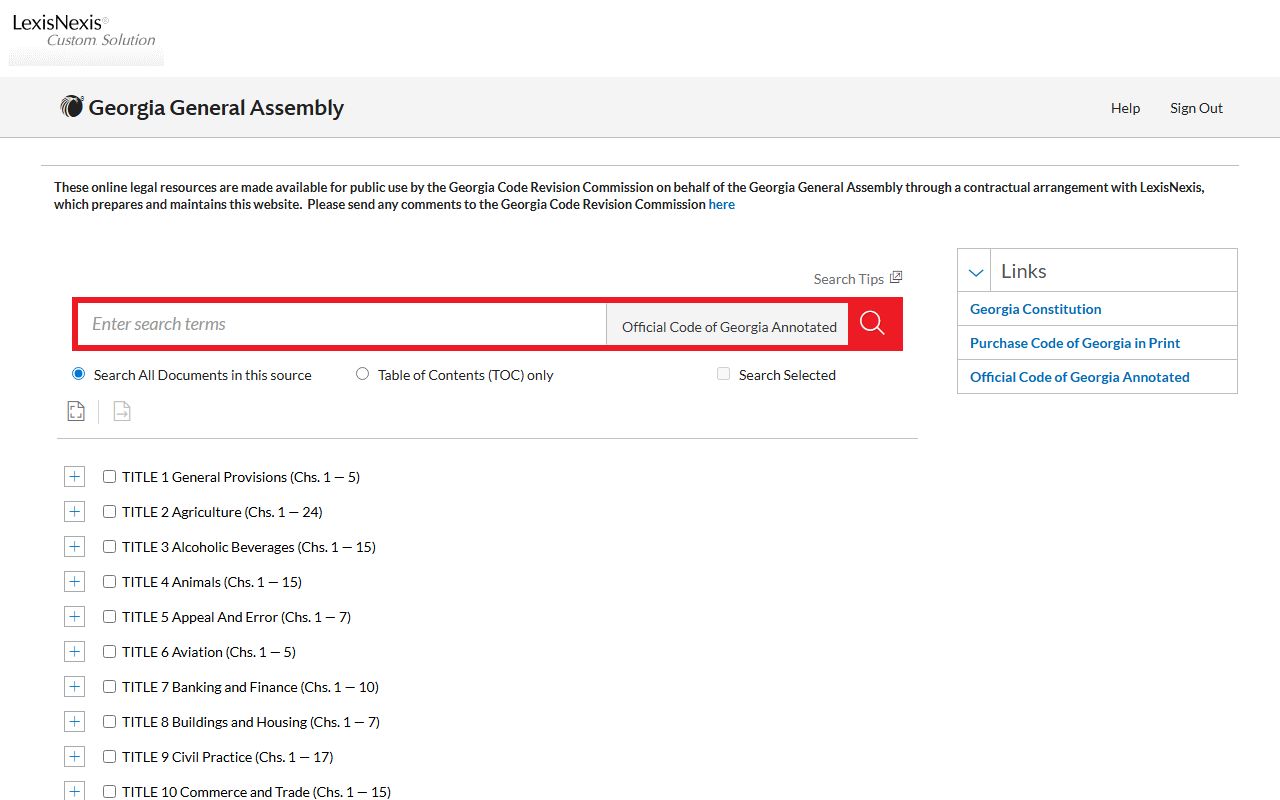Viewport: 1280px width, 800px height.
Task: Click the Georgia General Assembly logo icon
Action: [x=72, y=107]
